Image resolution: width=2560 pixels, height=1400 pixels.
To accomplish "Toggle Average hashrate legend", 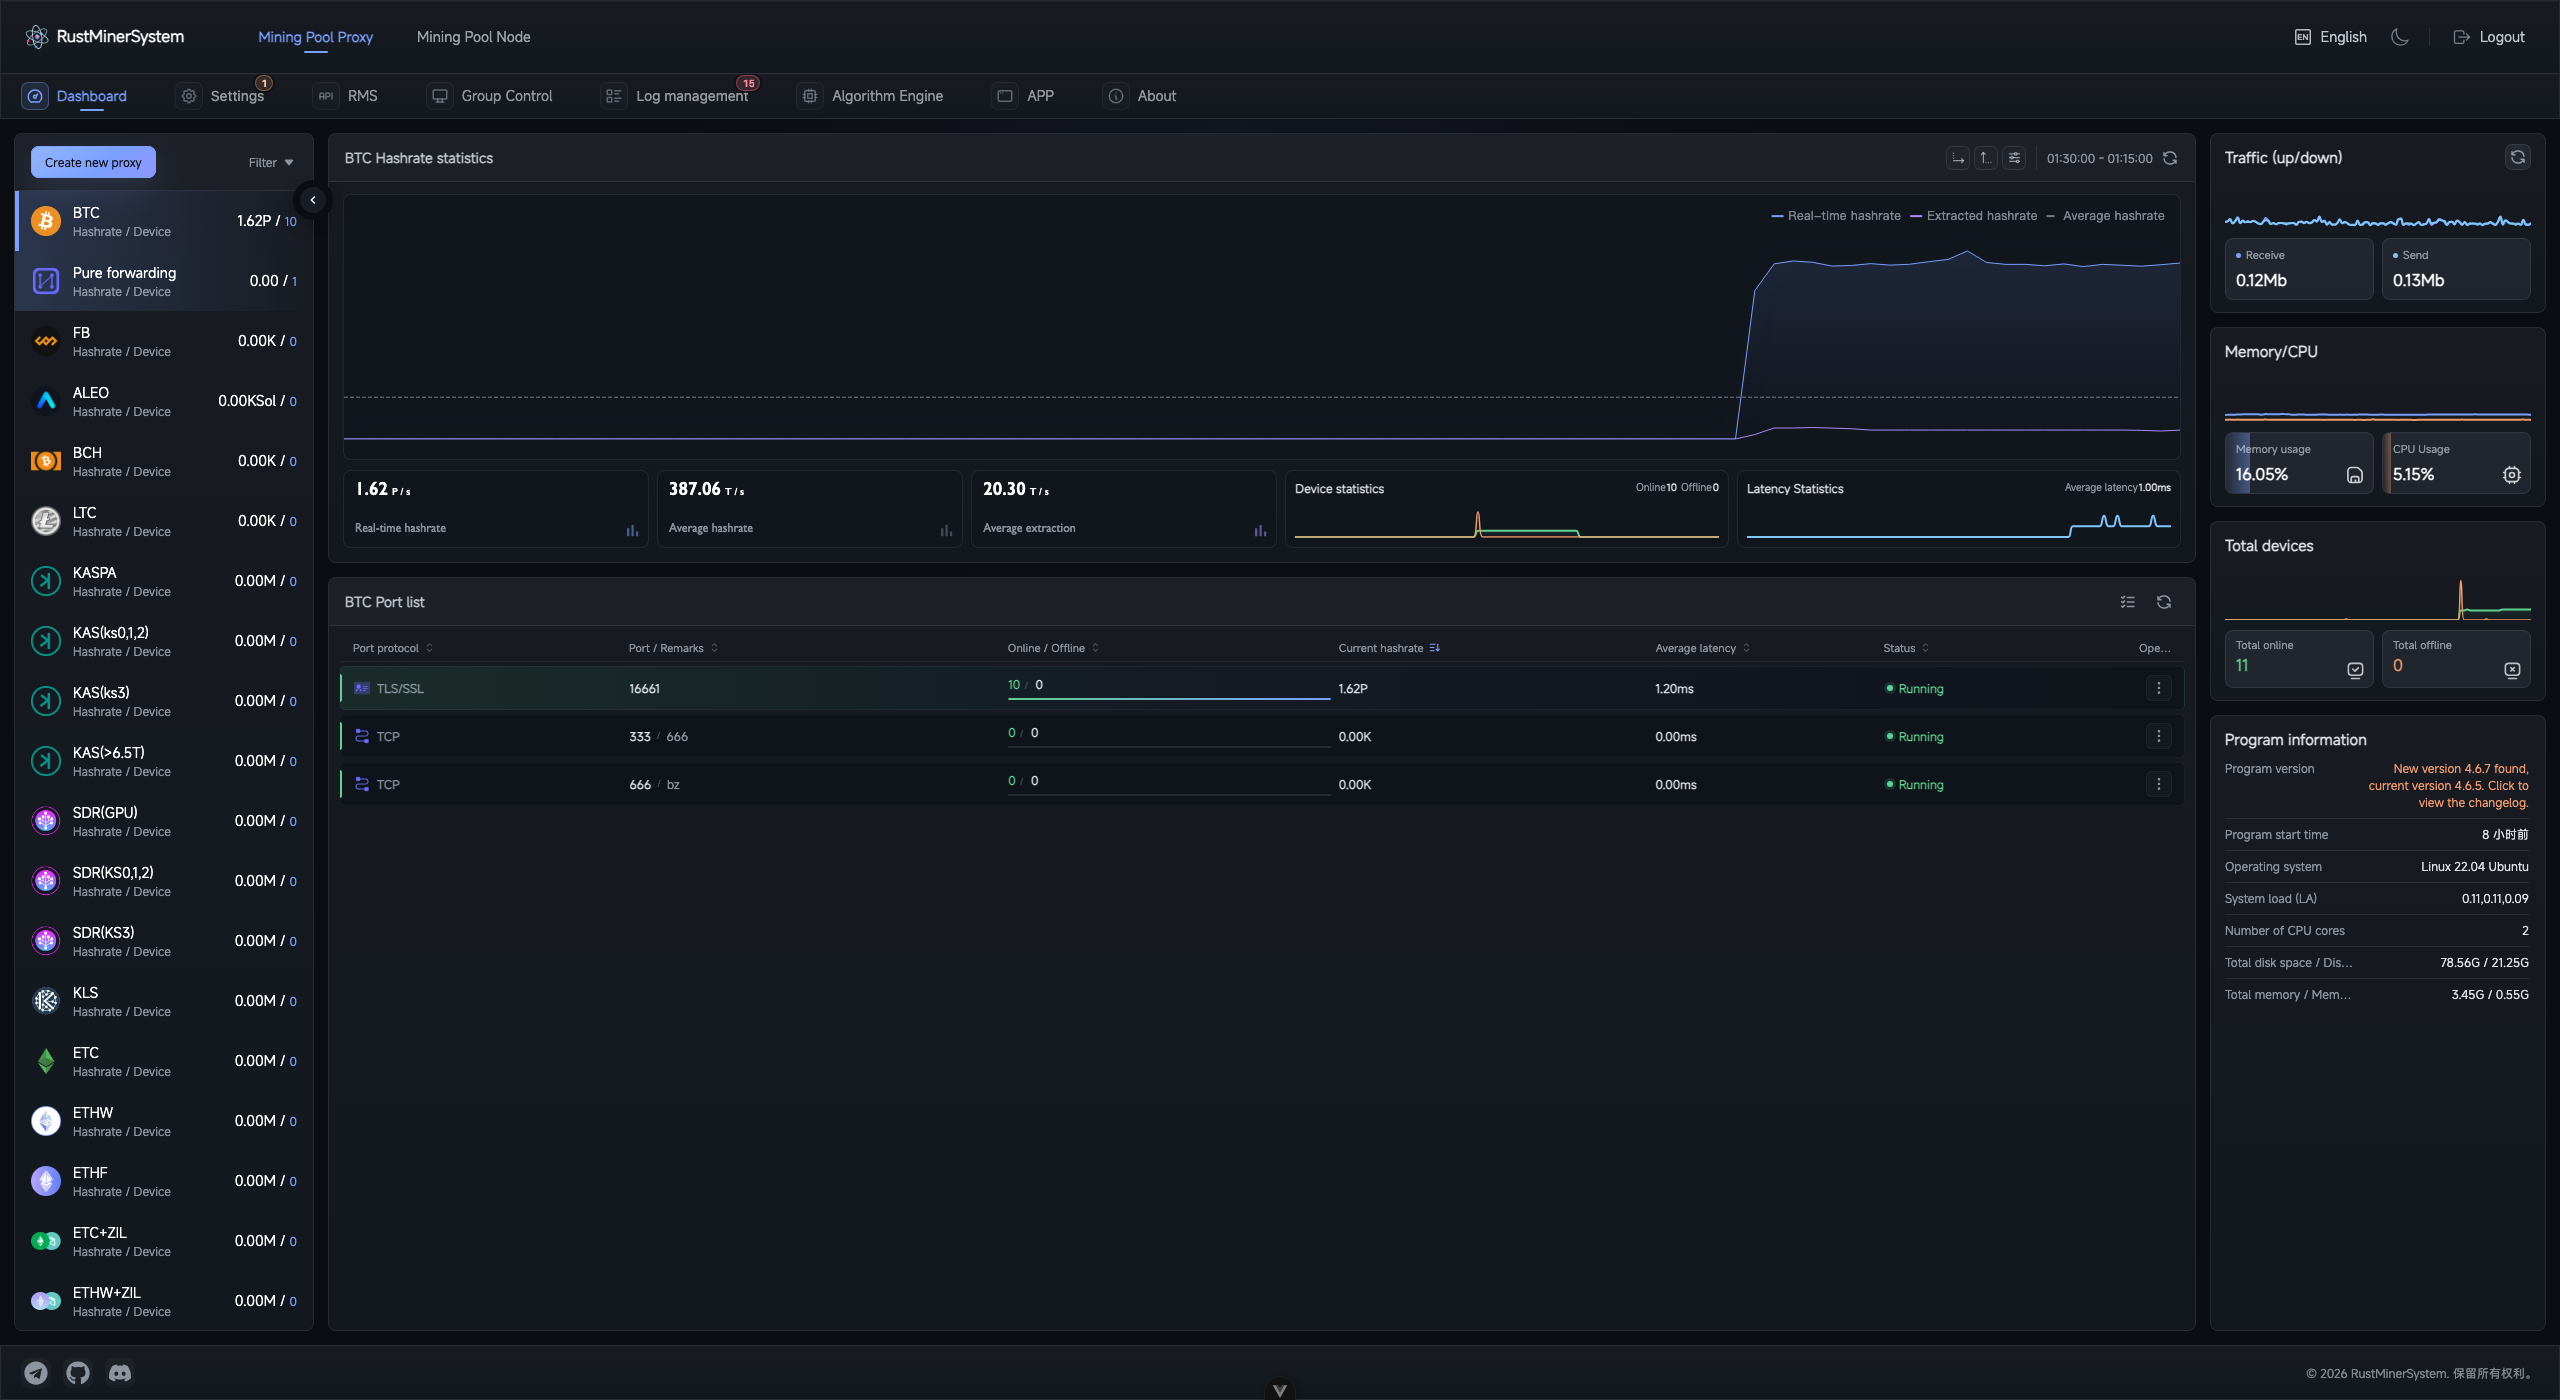I will pyautogui.click(x=2105, y=216).
